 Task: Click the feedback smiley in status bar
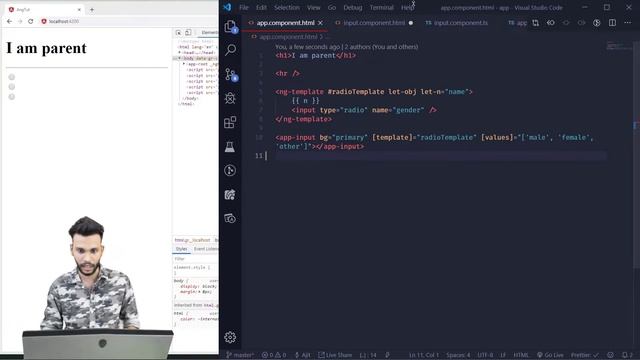coord(610,355)
